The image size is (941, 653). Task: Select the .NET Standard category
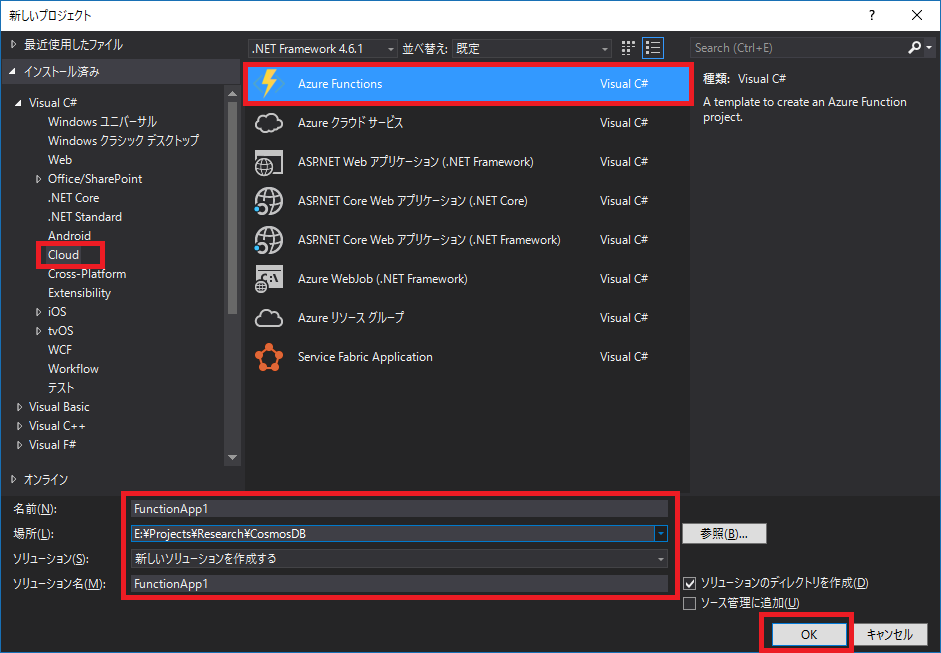(x=85, y=217)
